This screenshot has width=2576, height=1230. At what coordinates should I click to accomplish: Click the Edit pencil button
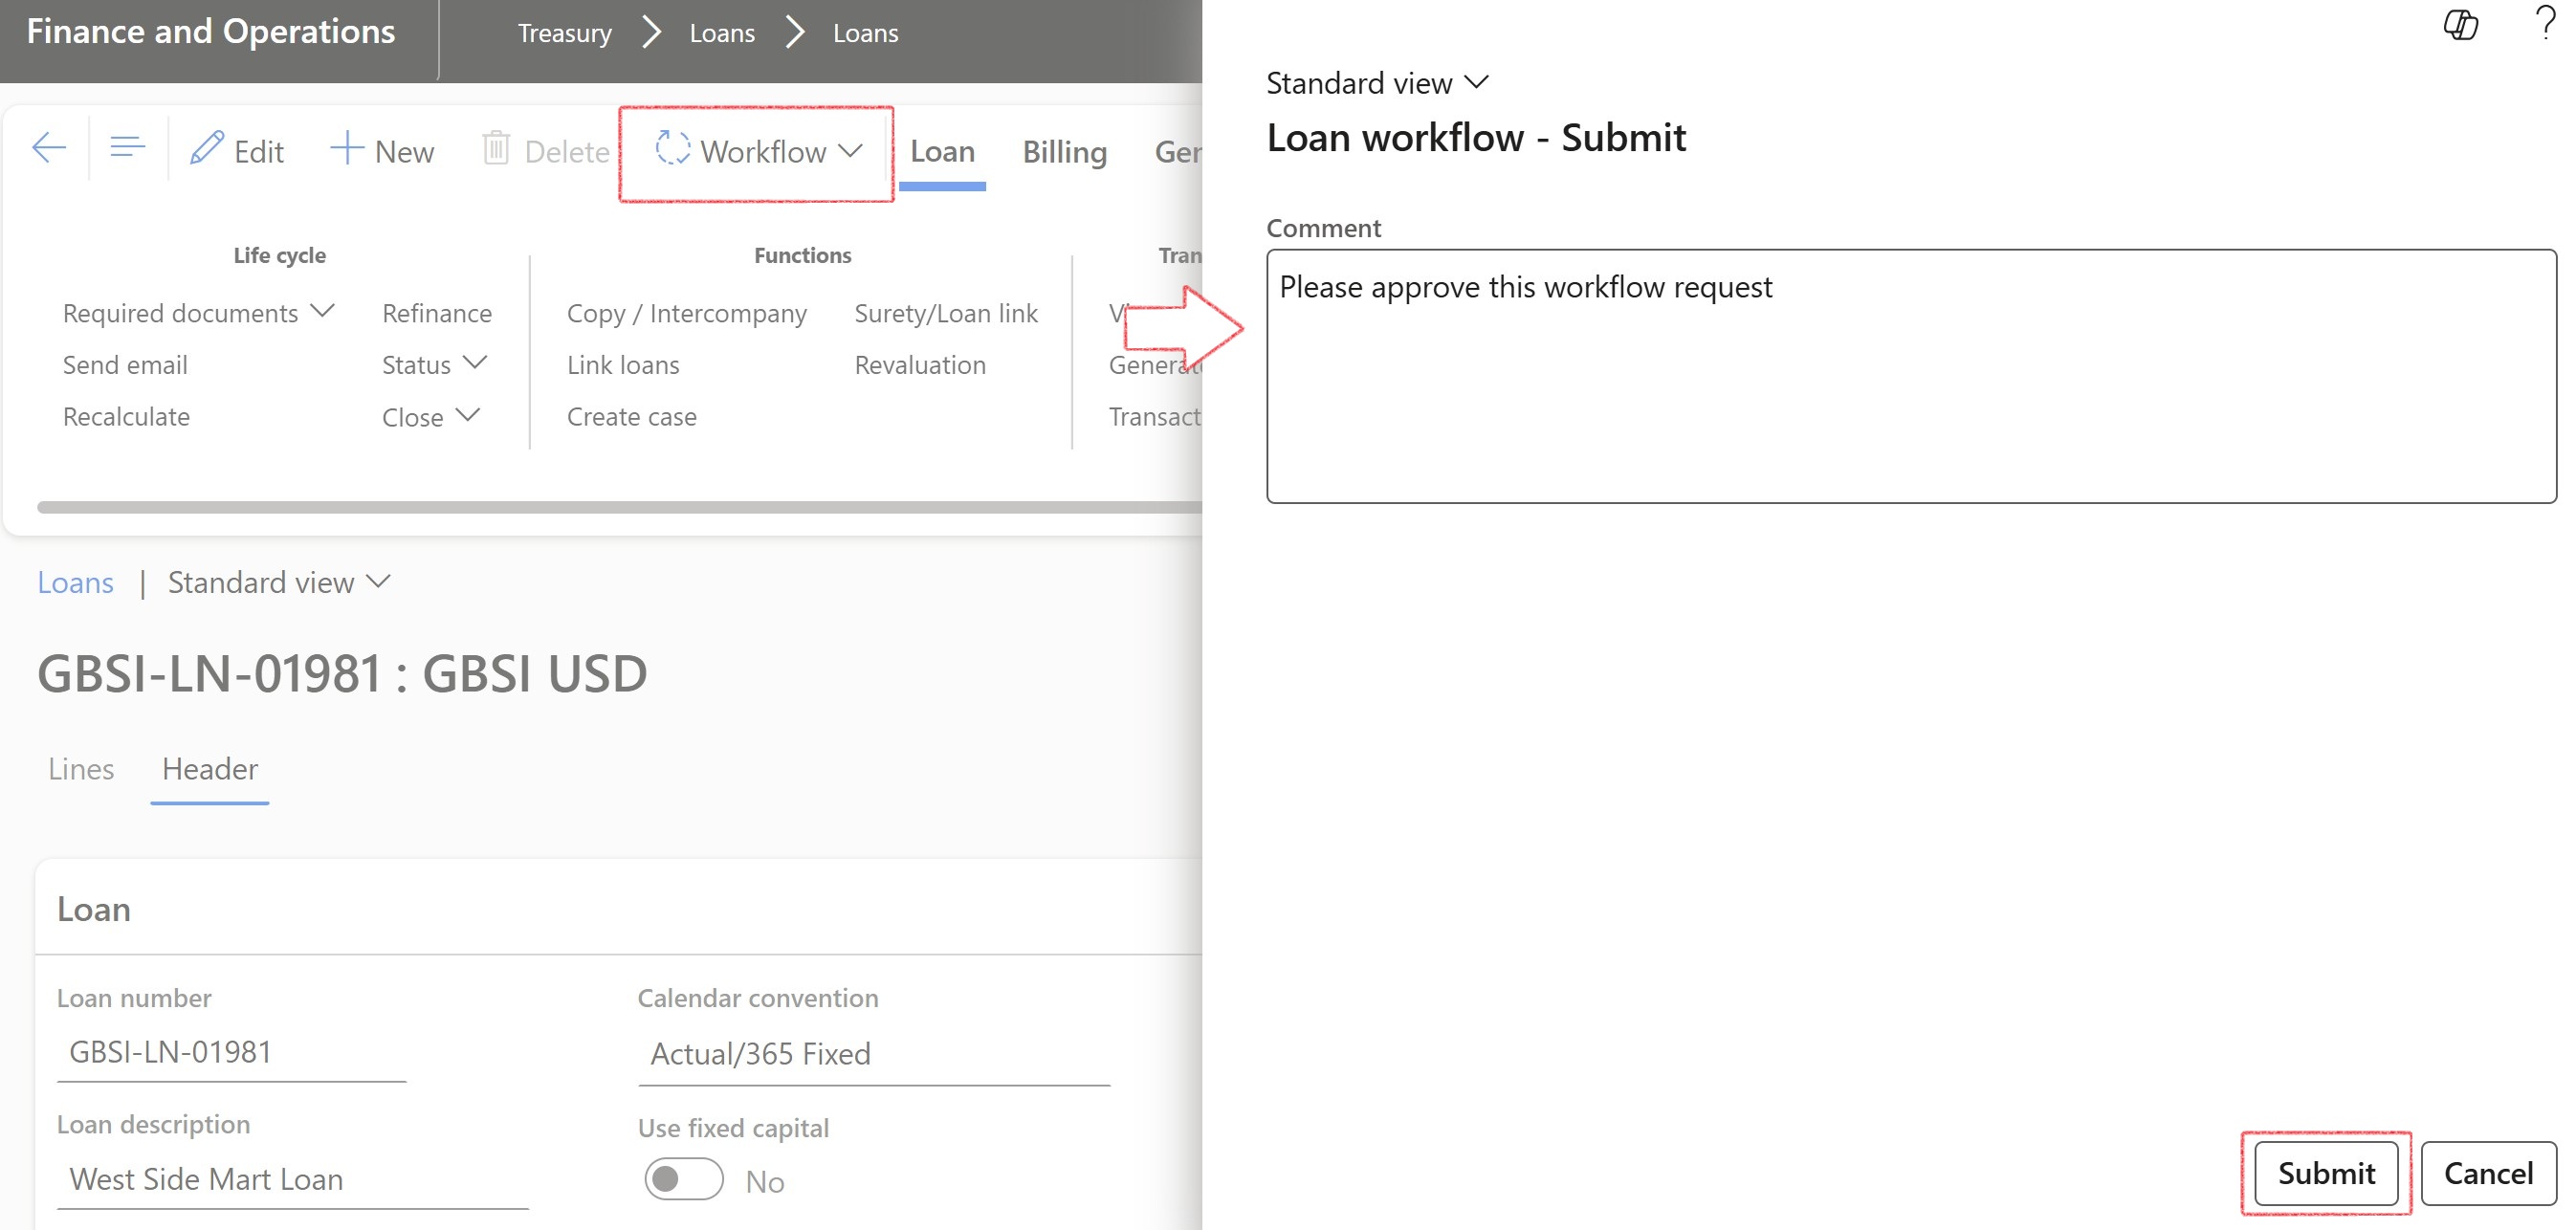click(237, 151)
